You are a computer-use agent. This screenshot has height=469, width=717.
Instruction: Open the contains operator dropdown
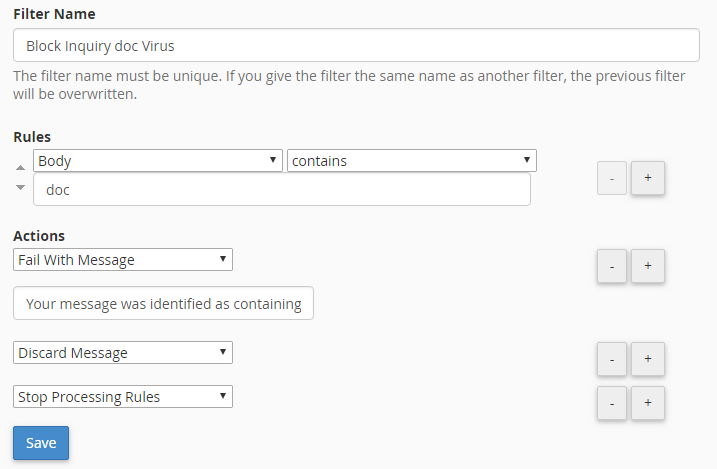[411, 160]
